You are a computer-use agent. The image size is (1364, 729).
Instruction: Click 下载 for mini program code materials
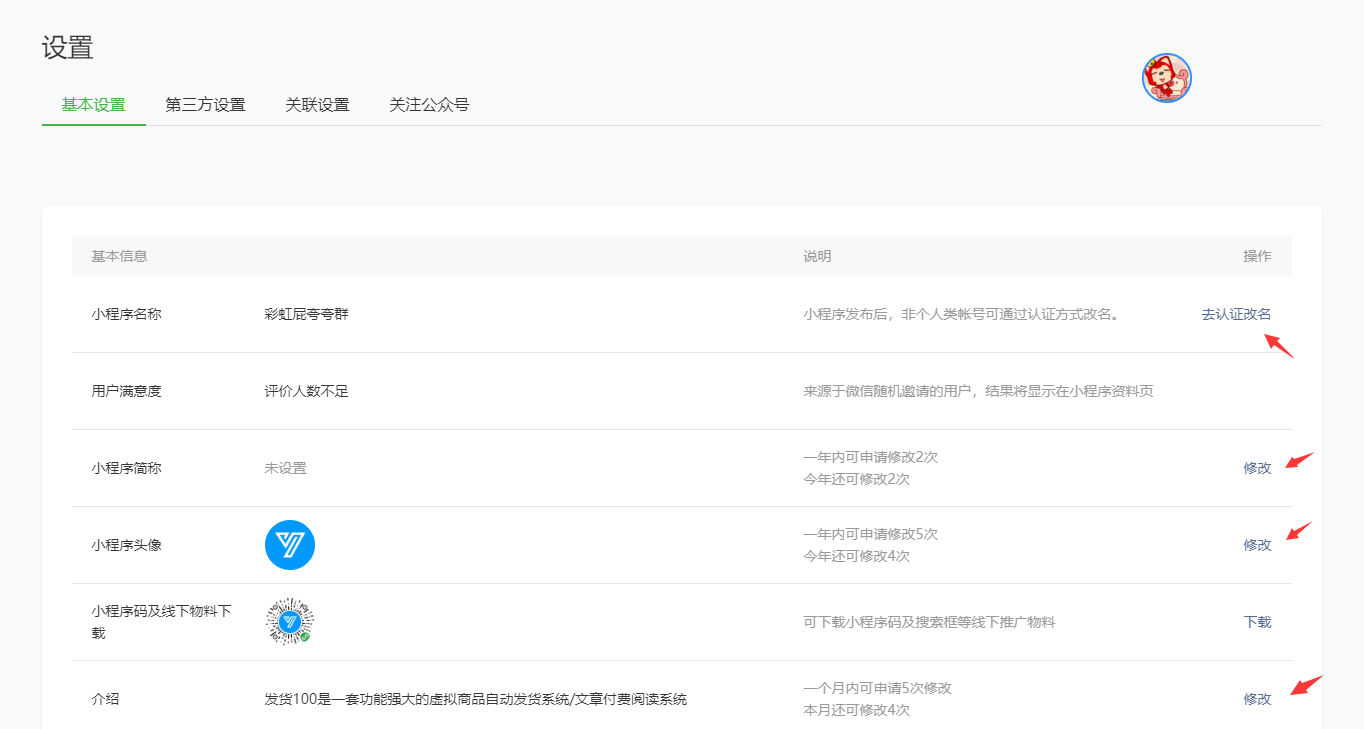click(x=1257, y=622)
